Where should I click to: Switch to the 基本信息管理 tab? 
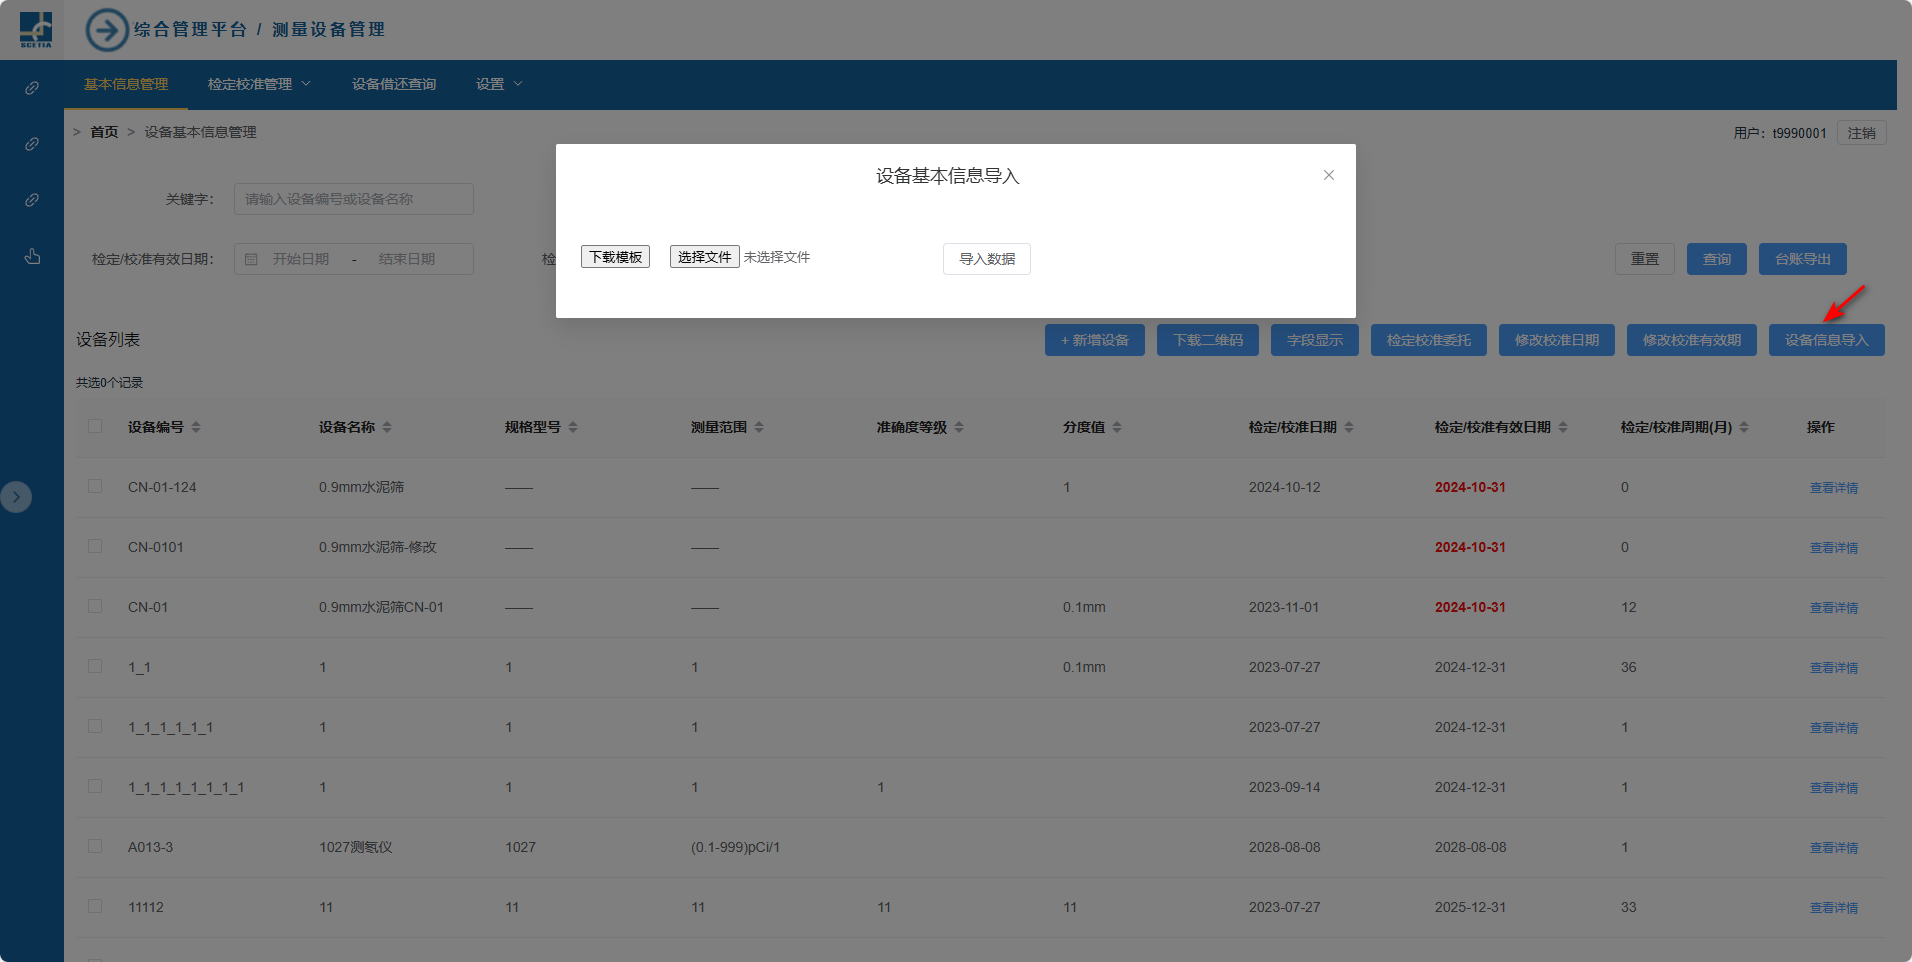point(126,84)
